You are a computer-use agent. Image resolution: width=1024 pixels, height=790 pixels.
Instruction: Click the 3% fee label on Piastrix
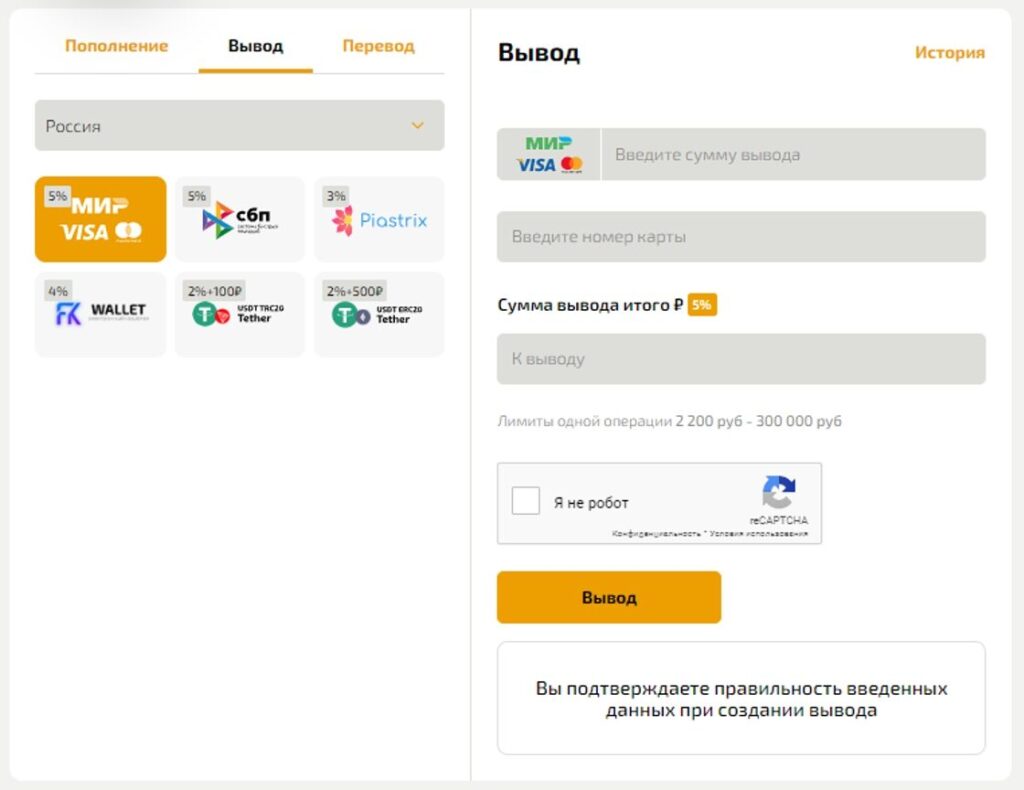pyautogui.click(x=336, y=196)
